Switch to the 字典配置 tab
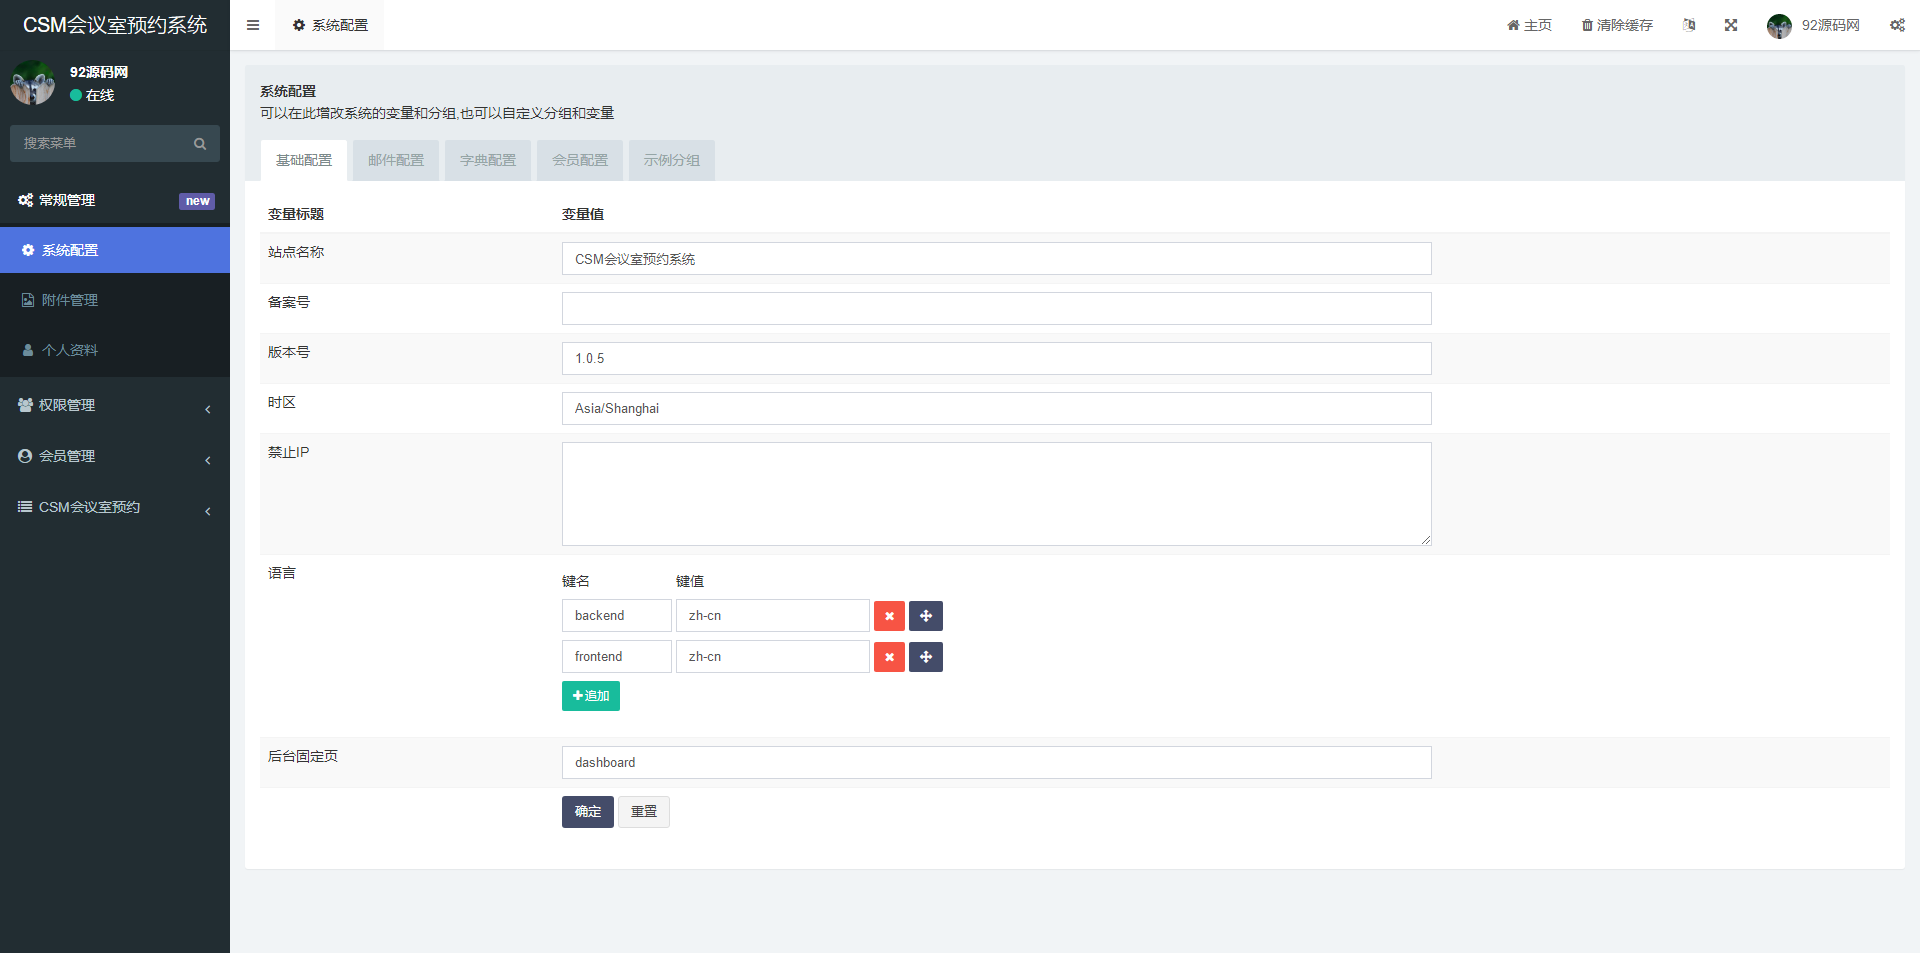This screenshot has height=953, width=1920. coord(488,160)
